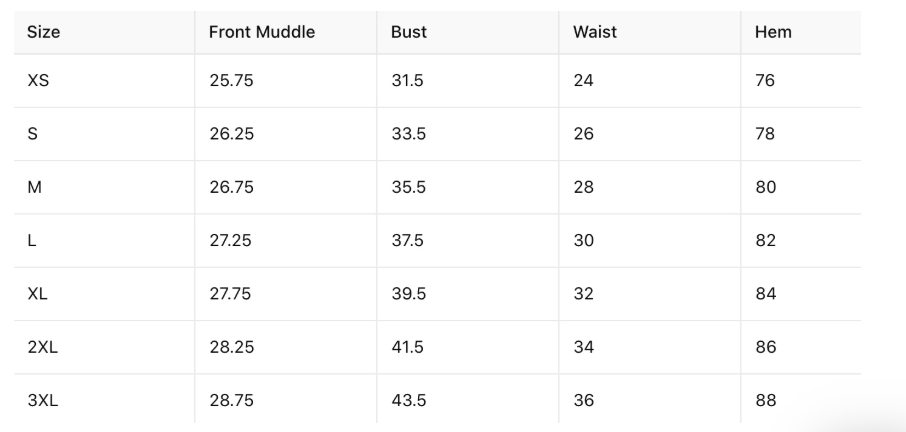Click the 28.75 front muddle value
The image size is (906, 432).
tap(231, 400)
